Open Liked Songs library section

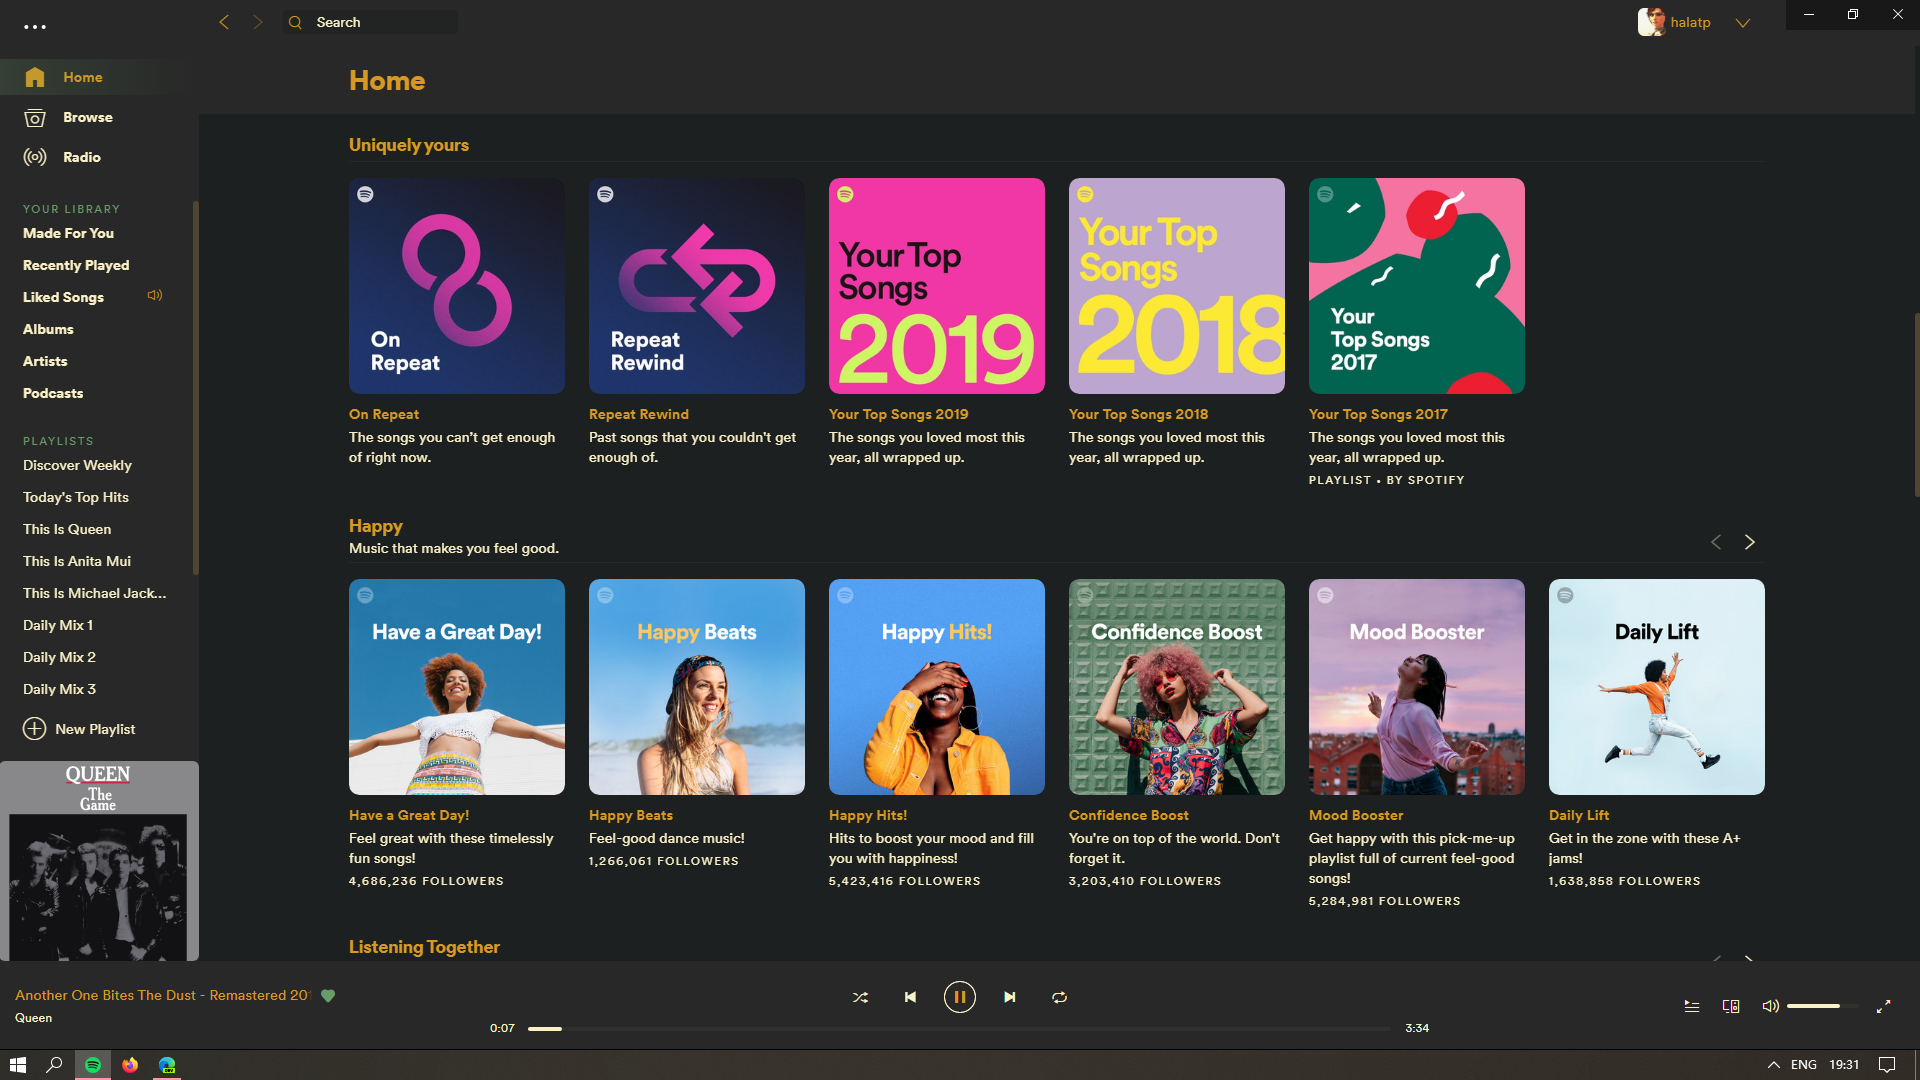tap(63, 297)
